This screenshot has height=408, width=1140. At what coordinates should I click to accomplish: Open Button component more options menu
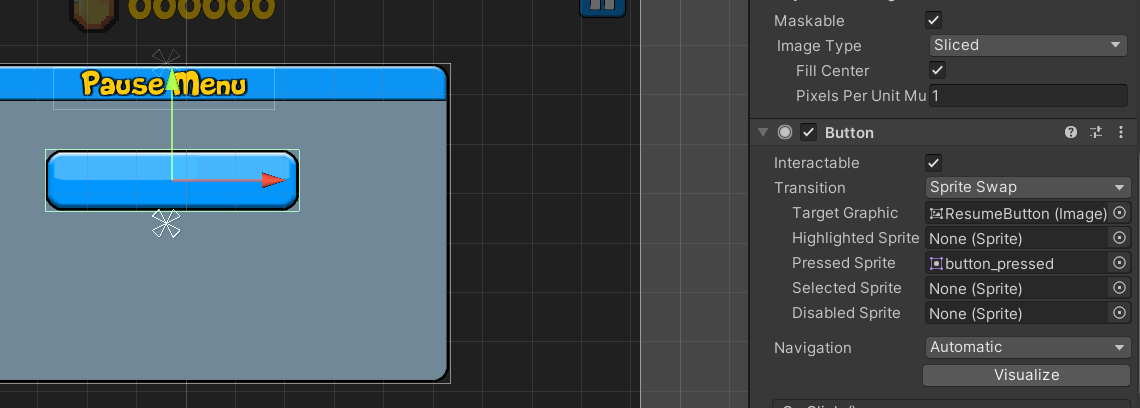pos(1121,132)
